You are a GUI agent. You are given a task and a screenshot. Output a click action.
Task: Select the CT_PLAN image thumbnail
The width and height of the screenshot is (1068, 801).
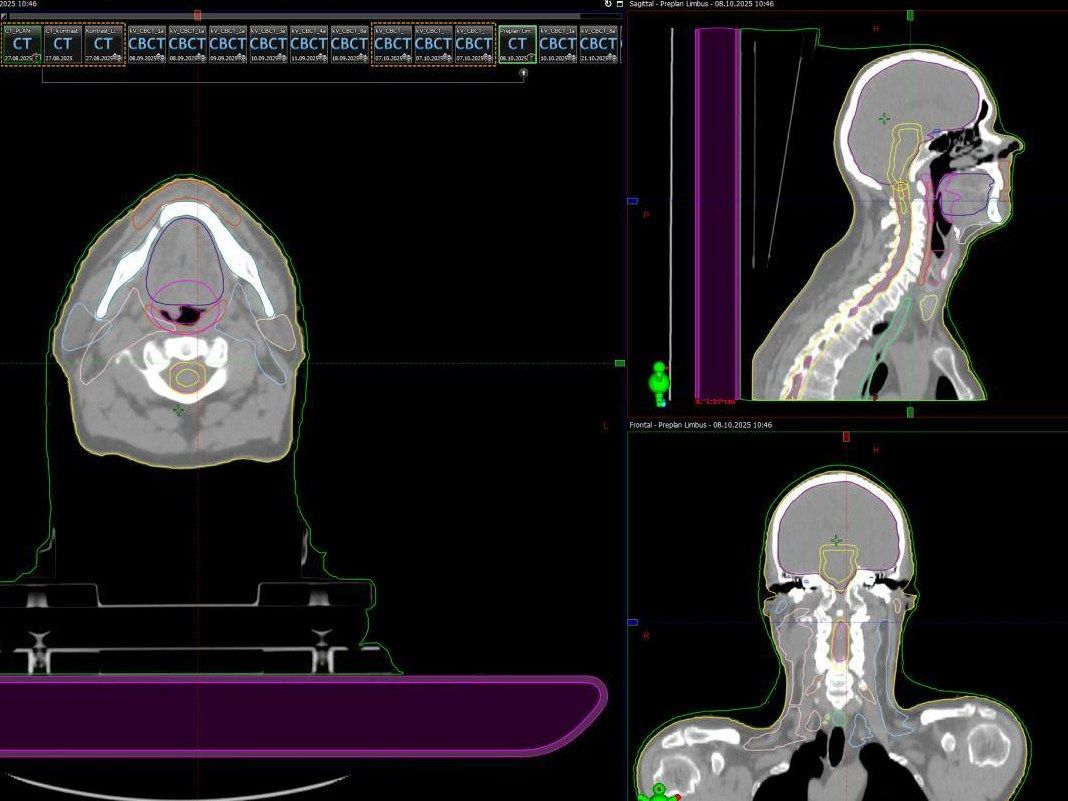point(22,45)
